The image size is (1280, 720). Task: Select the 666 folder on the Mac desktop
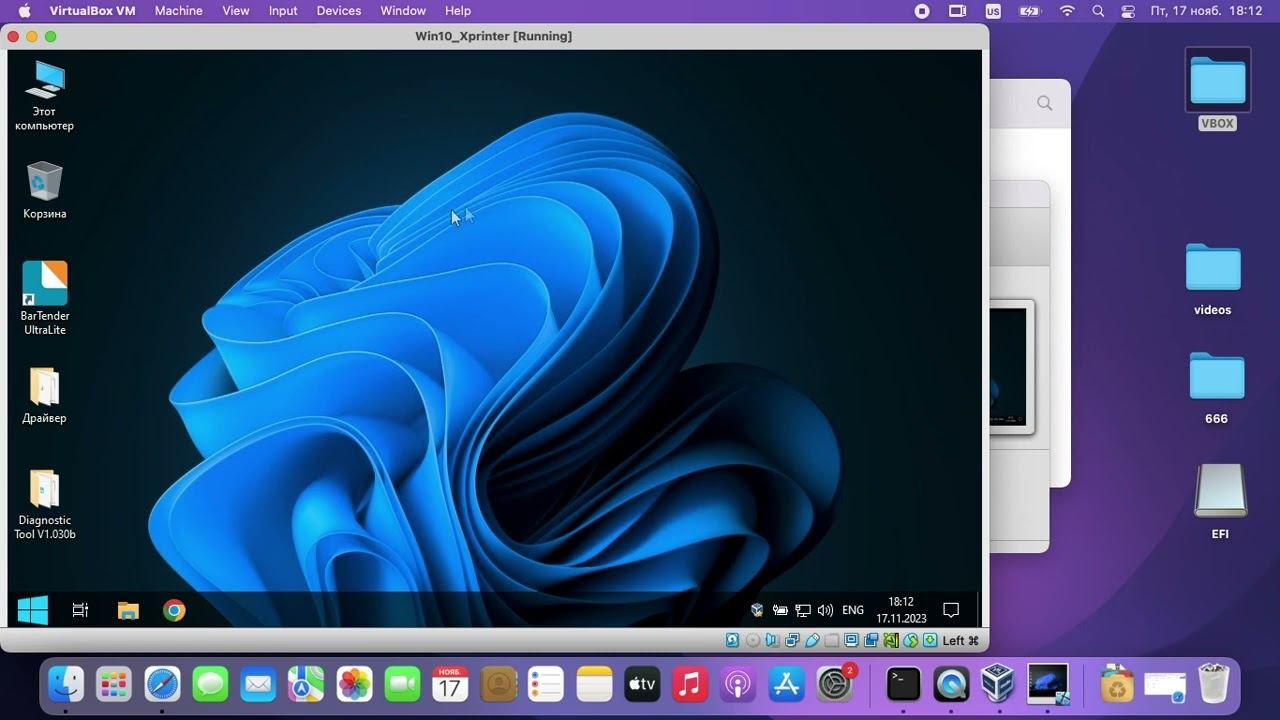(x=1216, y=387)
